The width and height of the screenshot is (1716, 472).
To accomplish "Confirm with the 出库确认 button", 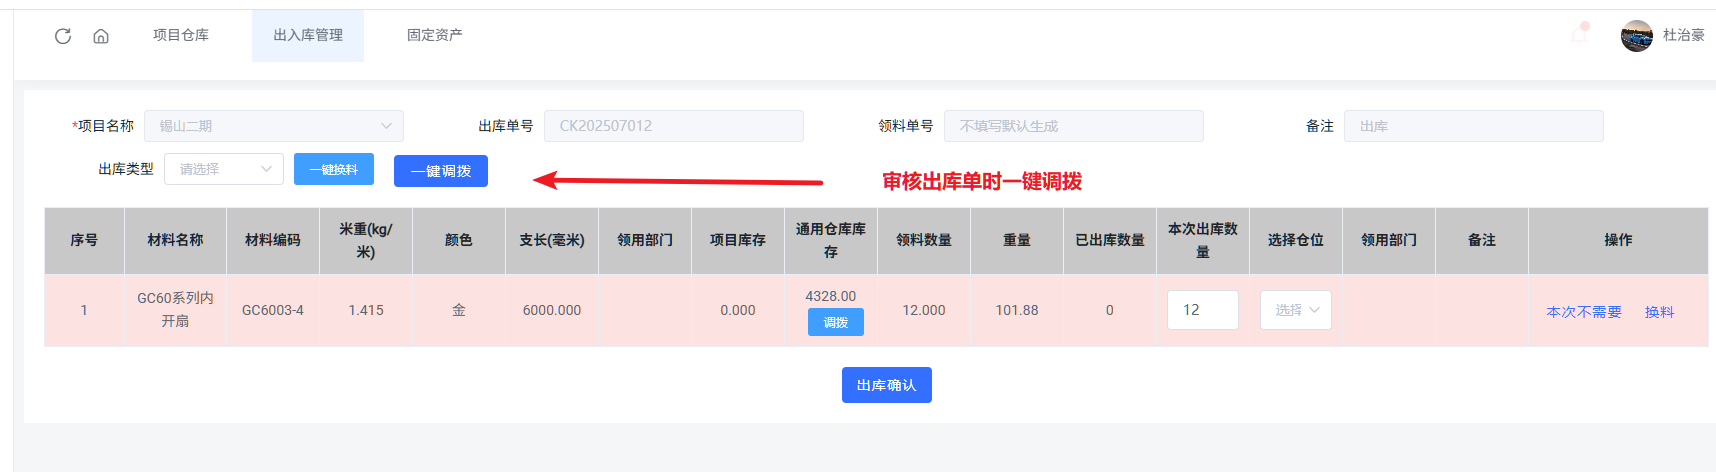I will click(886, 385).
